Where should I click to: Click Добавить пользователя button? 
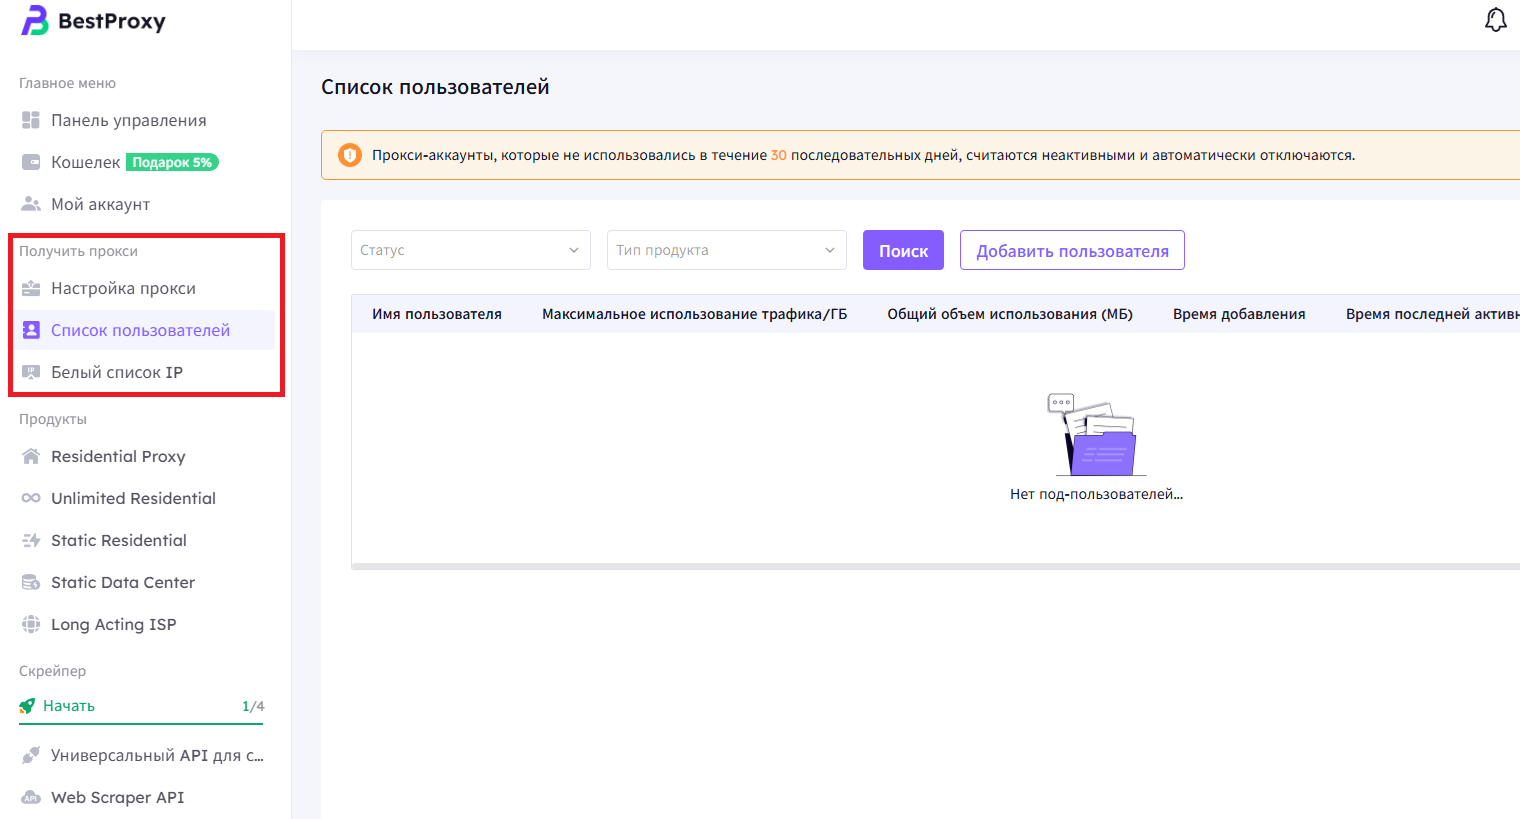tap(1072, 251)
